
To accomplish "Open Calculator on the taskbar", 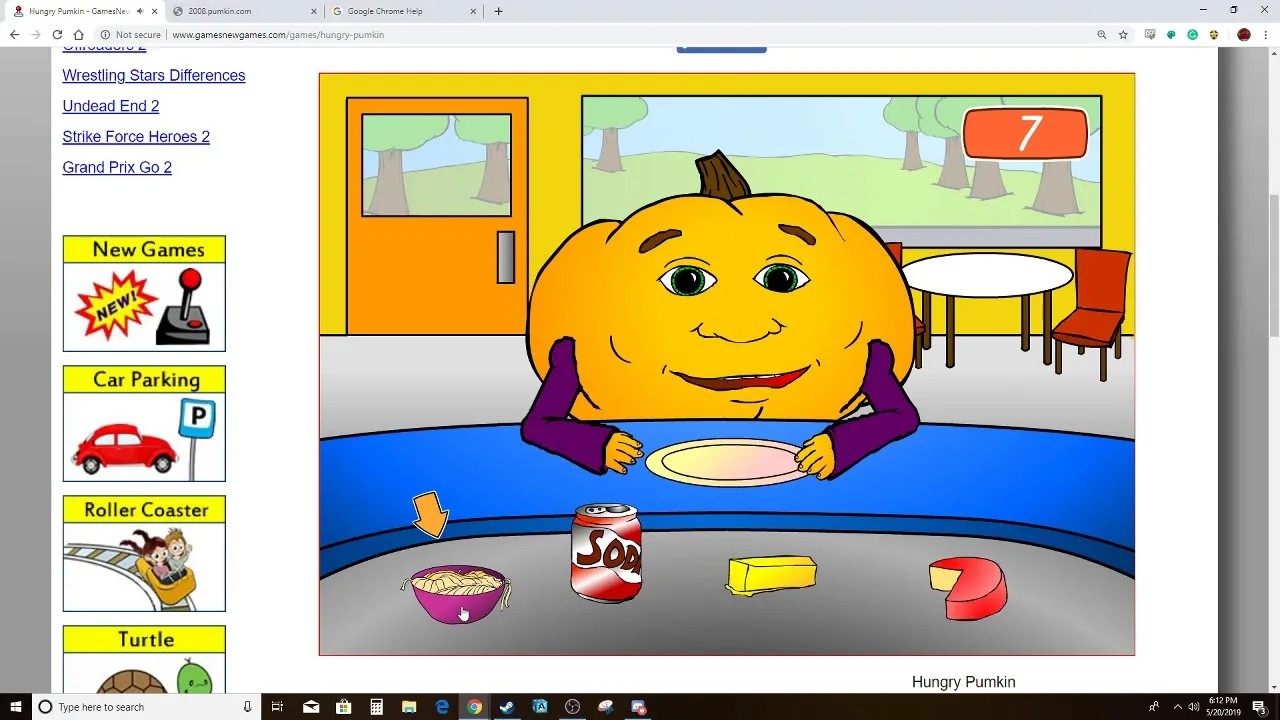I will pyautogui.click(x=376, y=707).
